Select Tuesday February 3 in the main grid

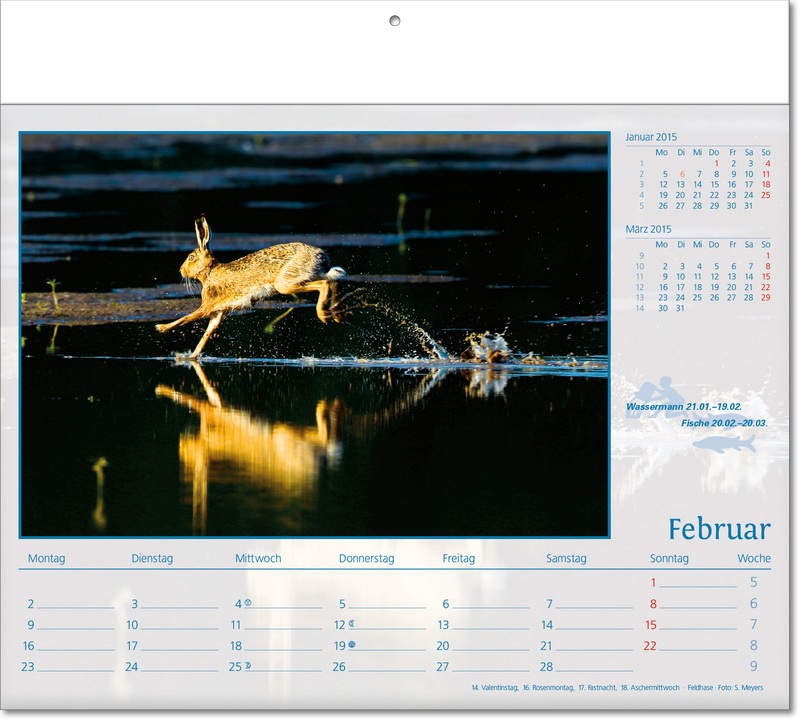(135, 604)
